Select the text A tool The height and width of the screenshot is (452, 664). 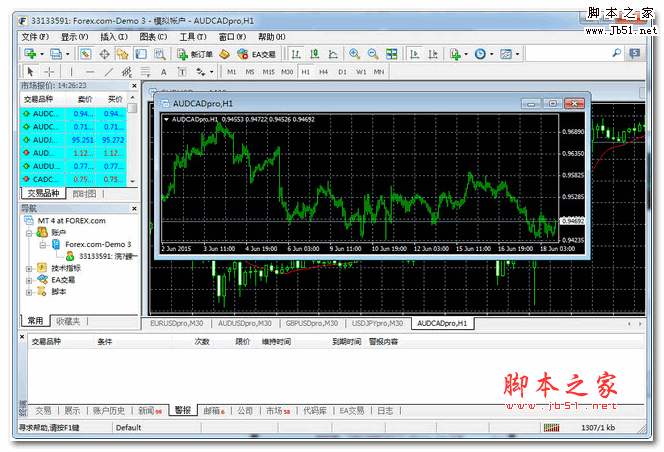coord(163,72)
